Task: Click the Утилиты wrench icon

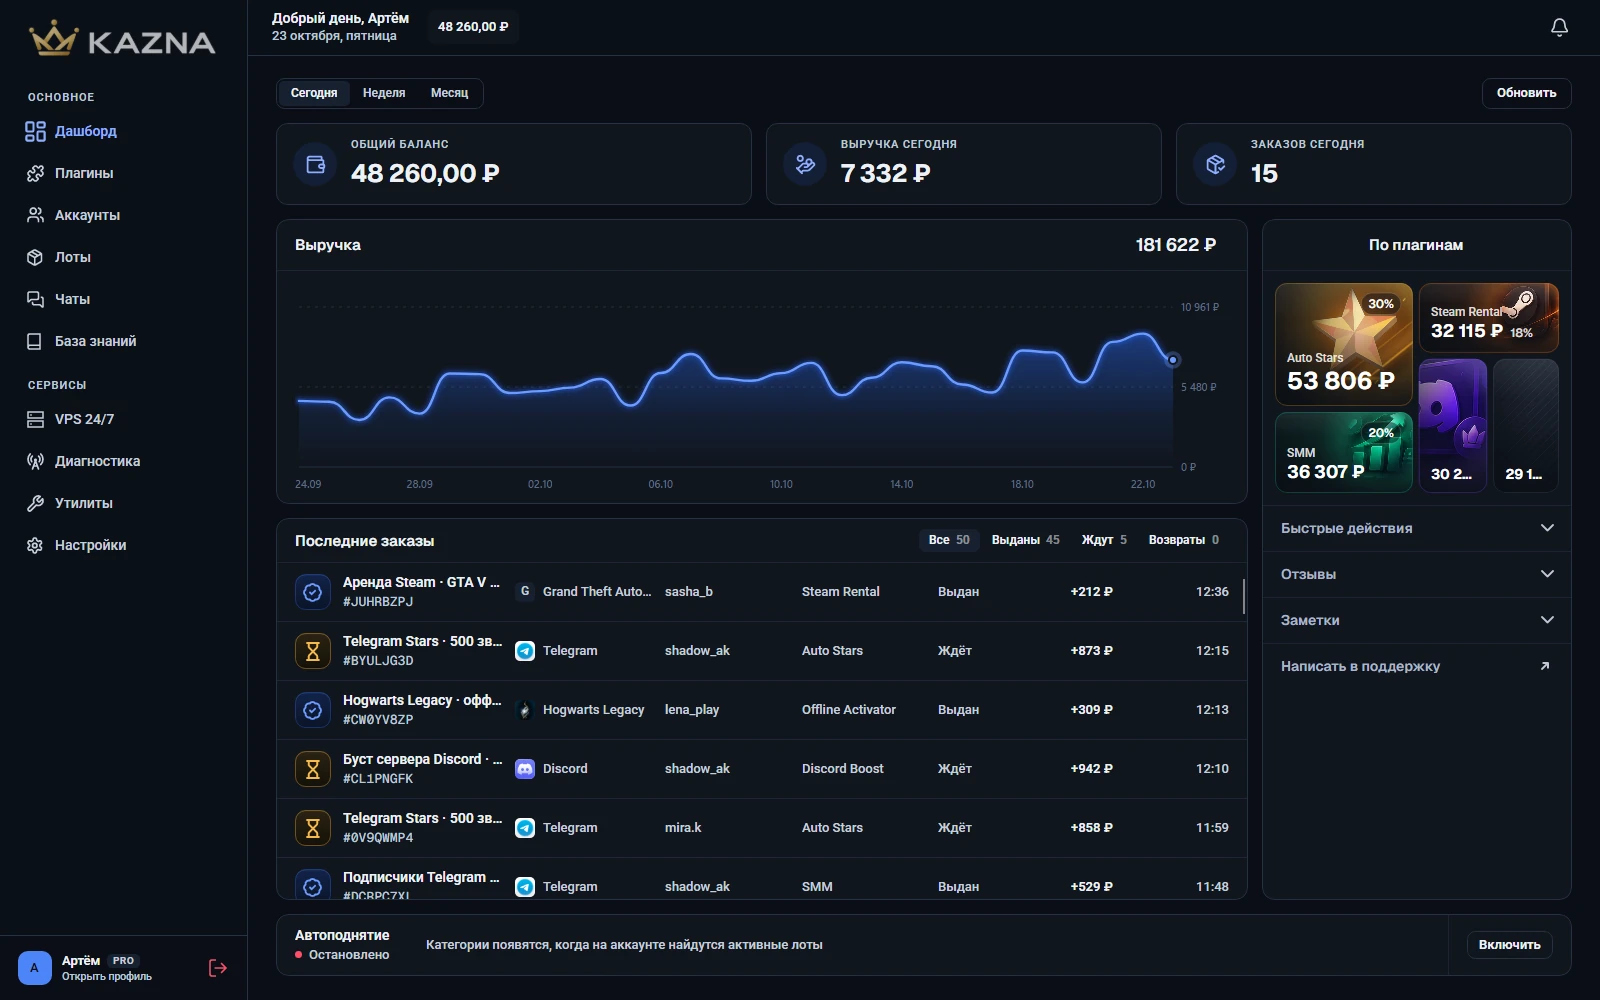Action: pyautogui.click(x=35, y=503)
